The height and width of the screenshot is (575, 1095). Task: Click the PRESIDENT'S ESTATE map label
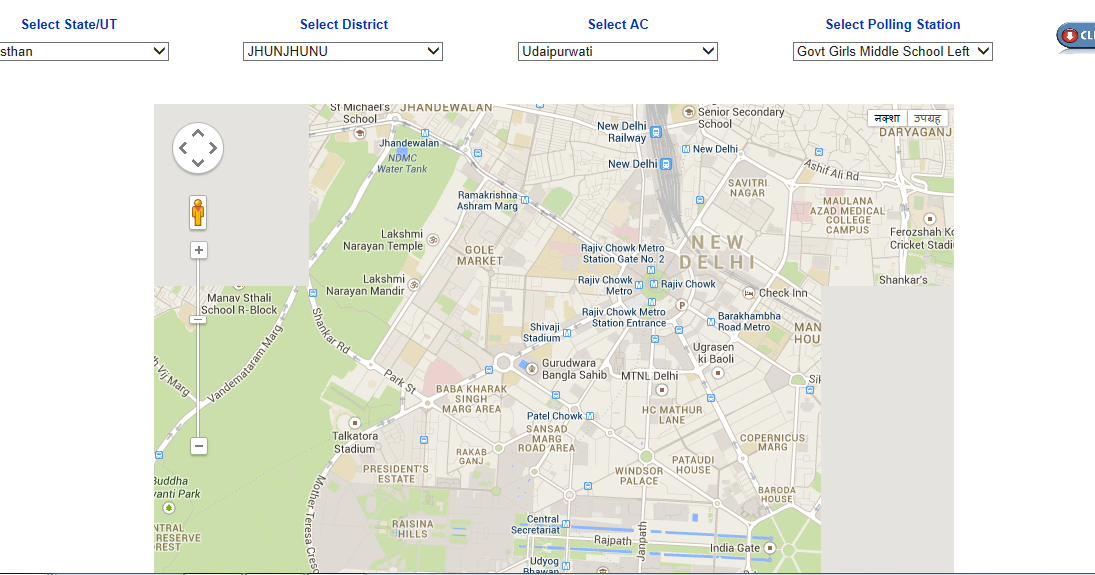tap(396, 474)
